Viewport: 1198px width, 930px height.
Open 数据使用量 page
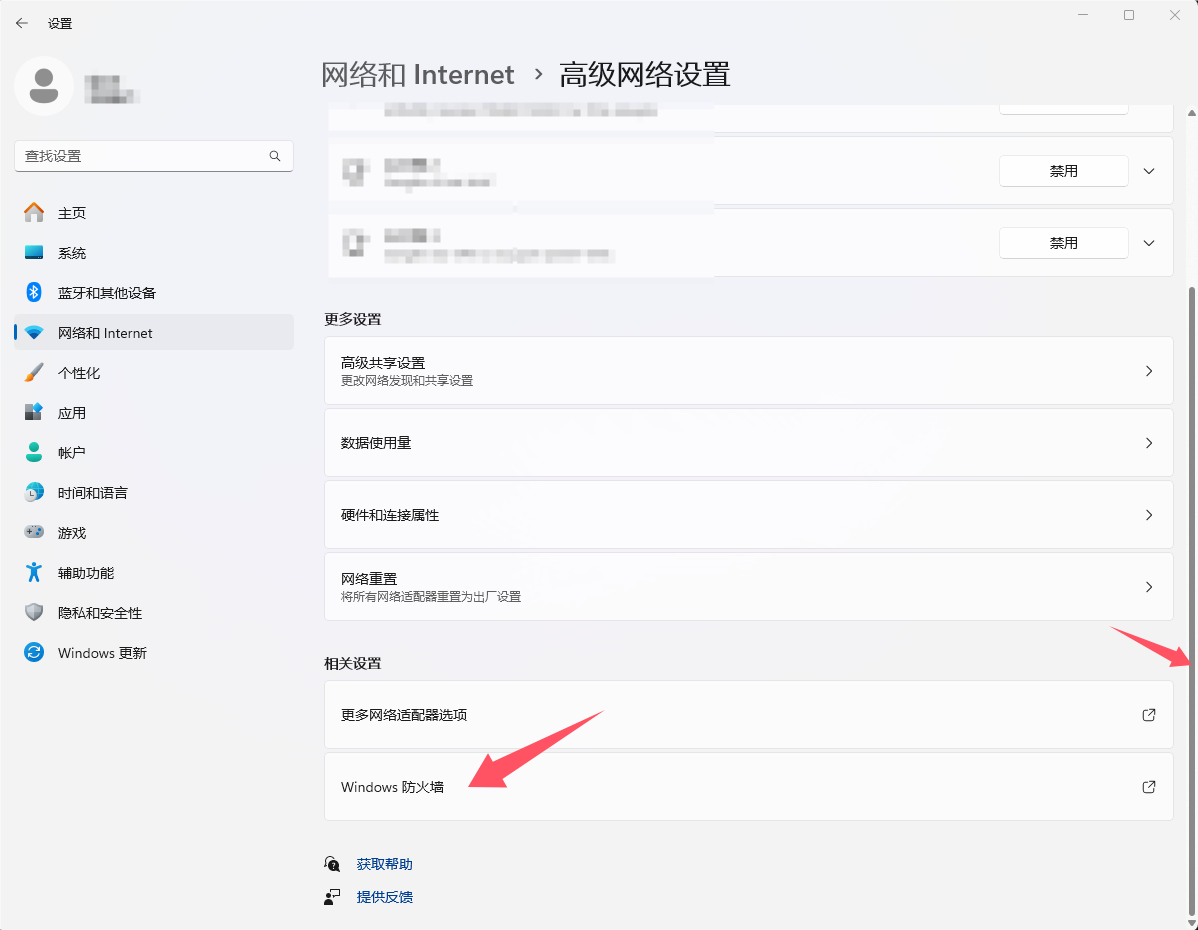[x=749, y=442]
